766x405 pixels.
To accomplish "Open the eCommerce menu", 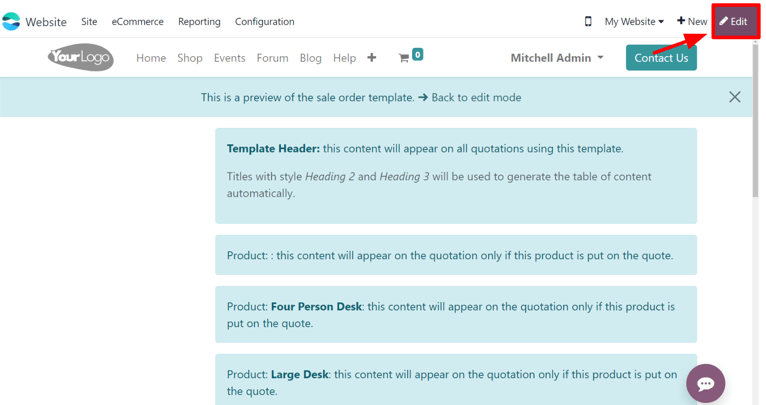I will click(137, 21).
